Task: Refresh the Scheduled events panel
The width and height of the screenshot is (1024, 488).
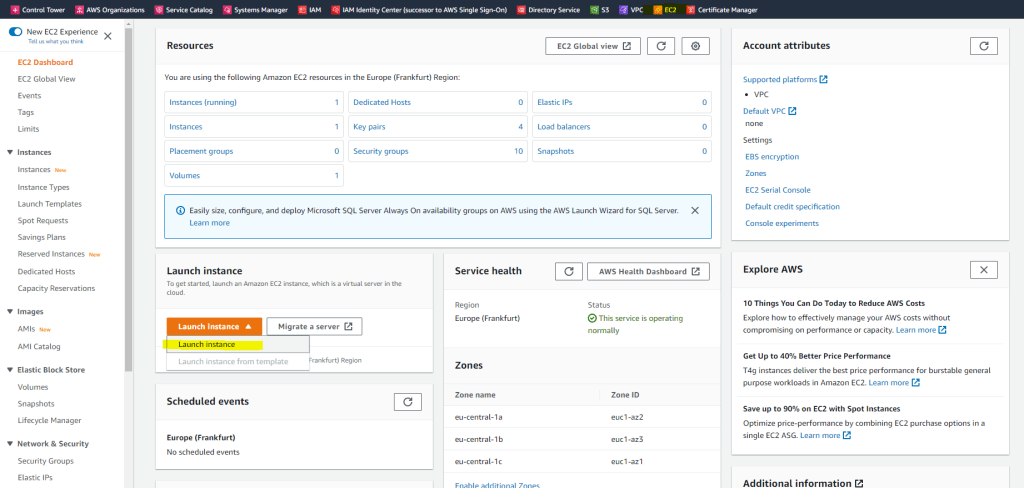Action: pyautogui.click(x=407, y=401)
